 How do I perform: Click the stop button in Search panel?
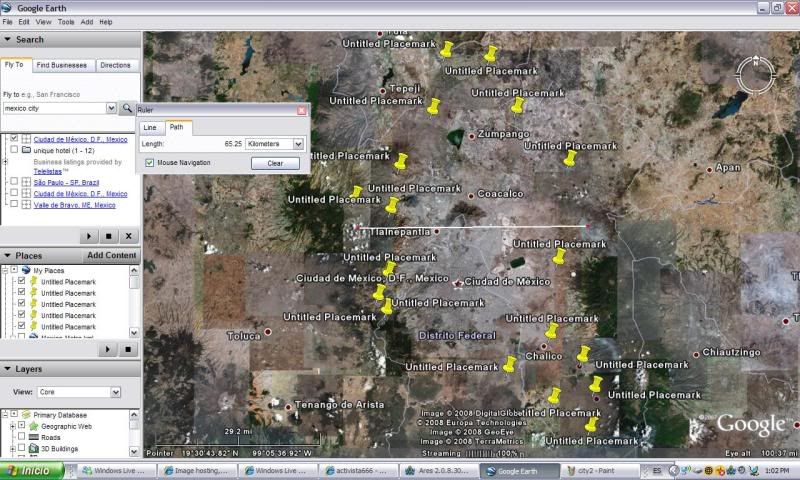pos(108,236)
